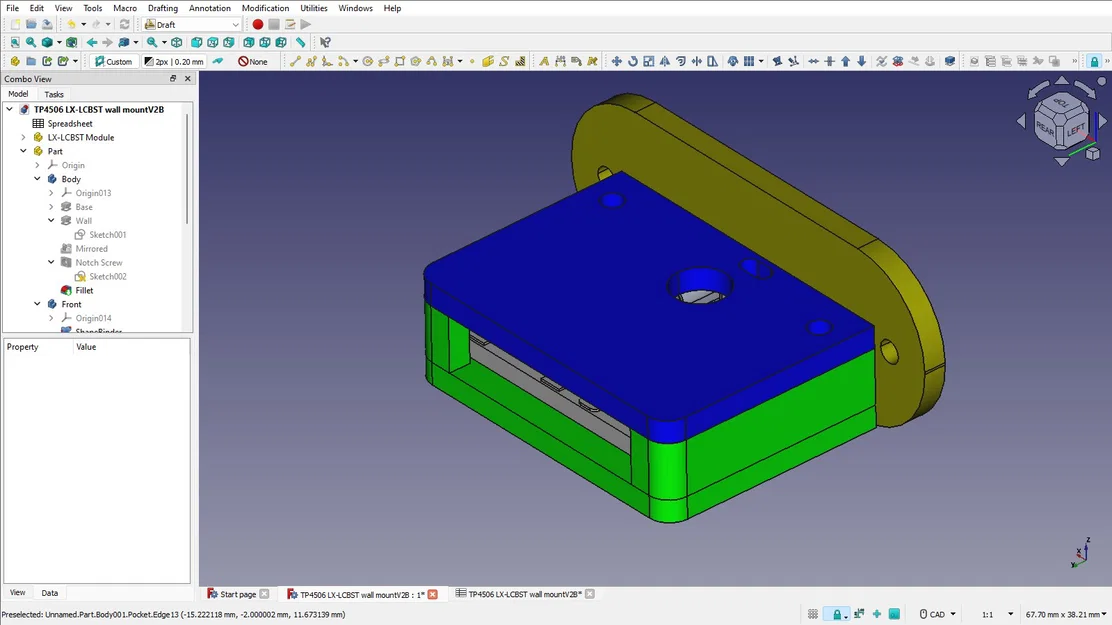Open the Modification menu
Viewport: 1112px width, 625px height.
coord(265,8)
